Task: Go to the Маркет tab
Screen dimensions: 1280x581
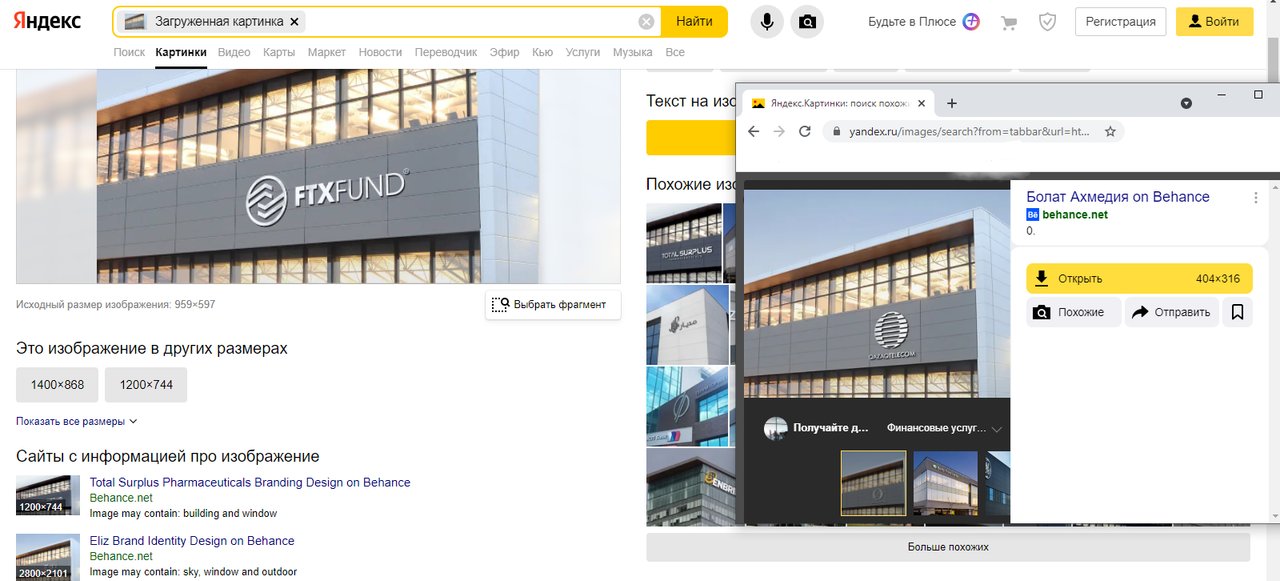Action: (x=327, y=52)
